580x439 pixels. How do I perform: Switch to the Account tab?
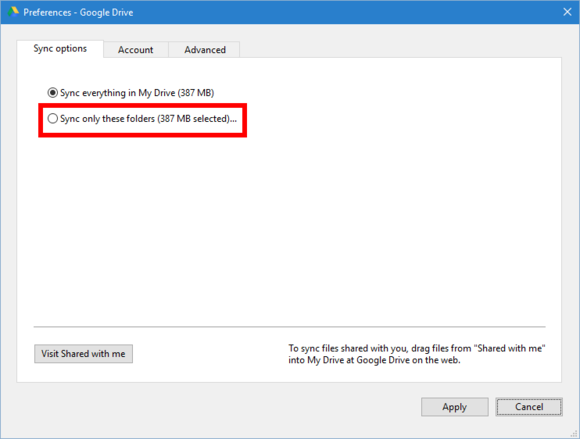[135, 50]
